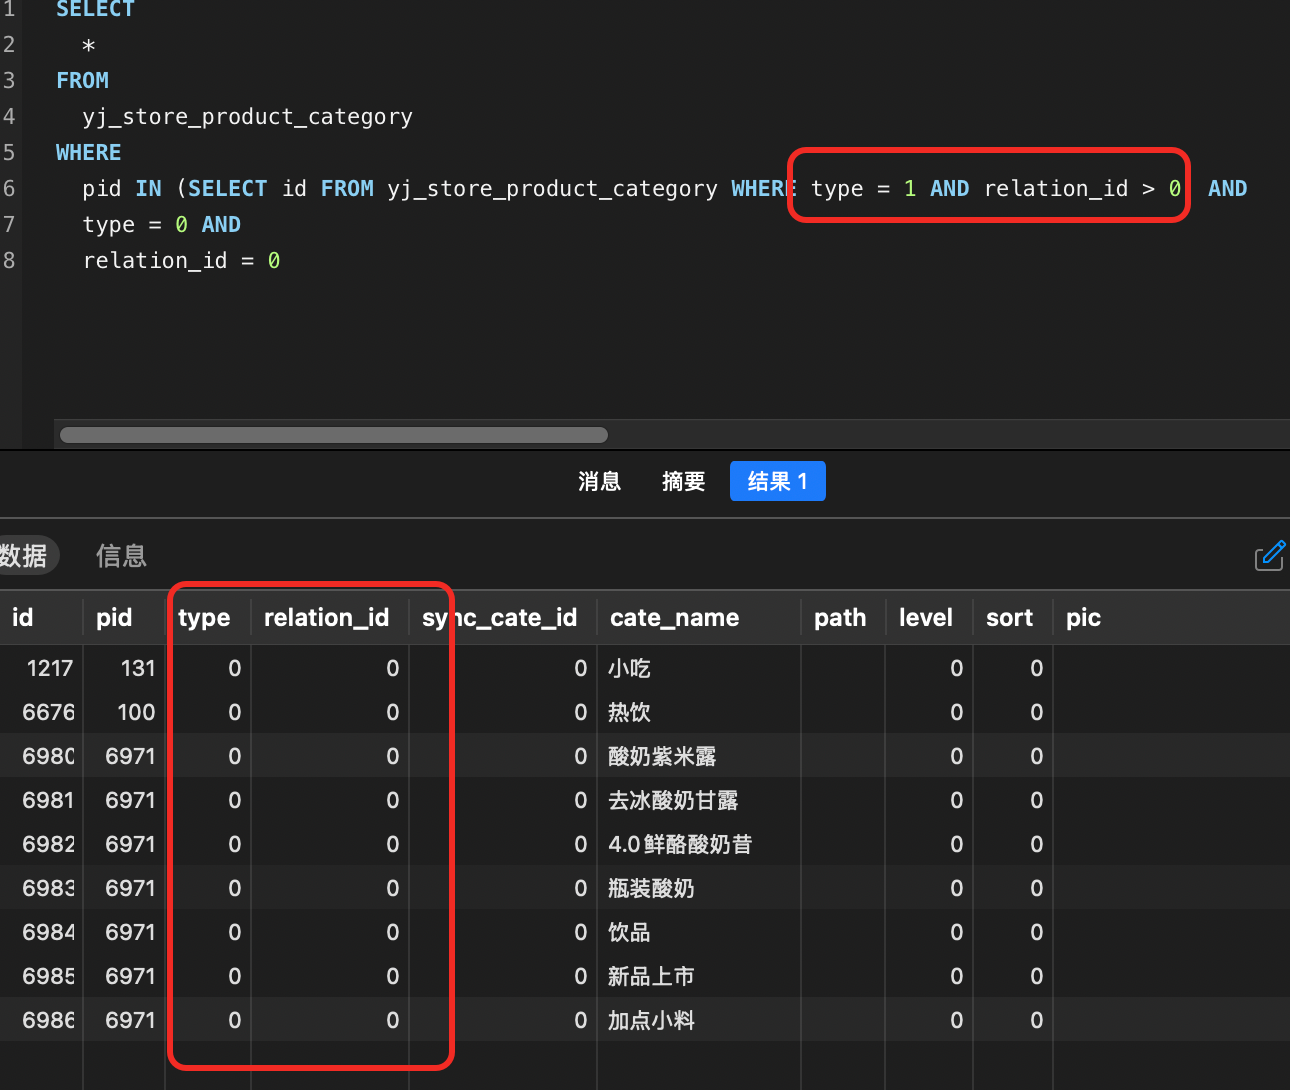Image resolution: width=1290 pixels, height=1090 pixels.
Task: Click the cate_name cell 4.0鲜酪酸奶昔
Action: pyautogui.click(x=680, y=844)
